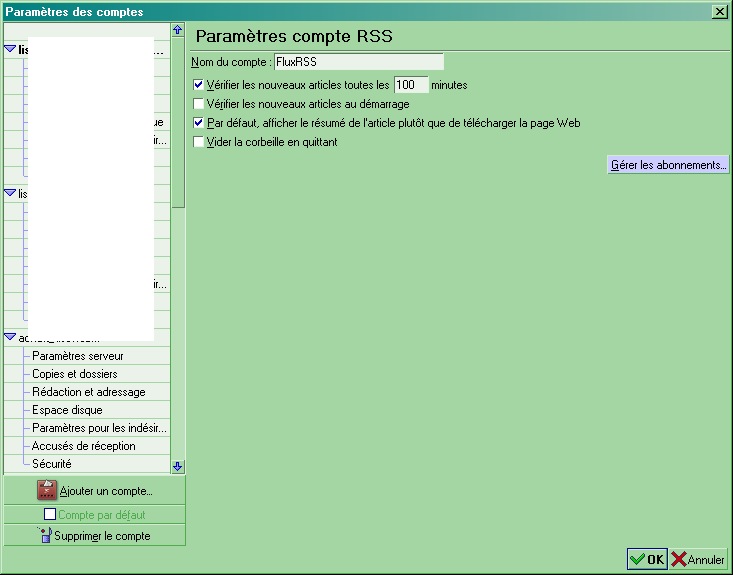Check the Compte par défaut box

click(x=50, y=514)
